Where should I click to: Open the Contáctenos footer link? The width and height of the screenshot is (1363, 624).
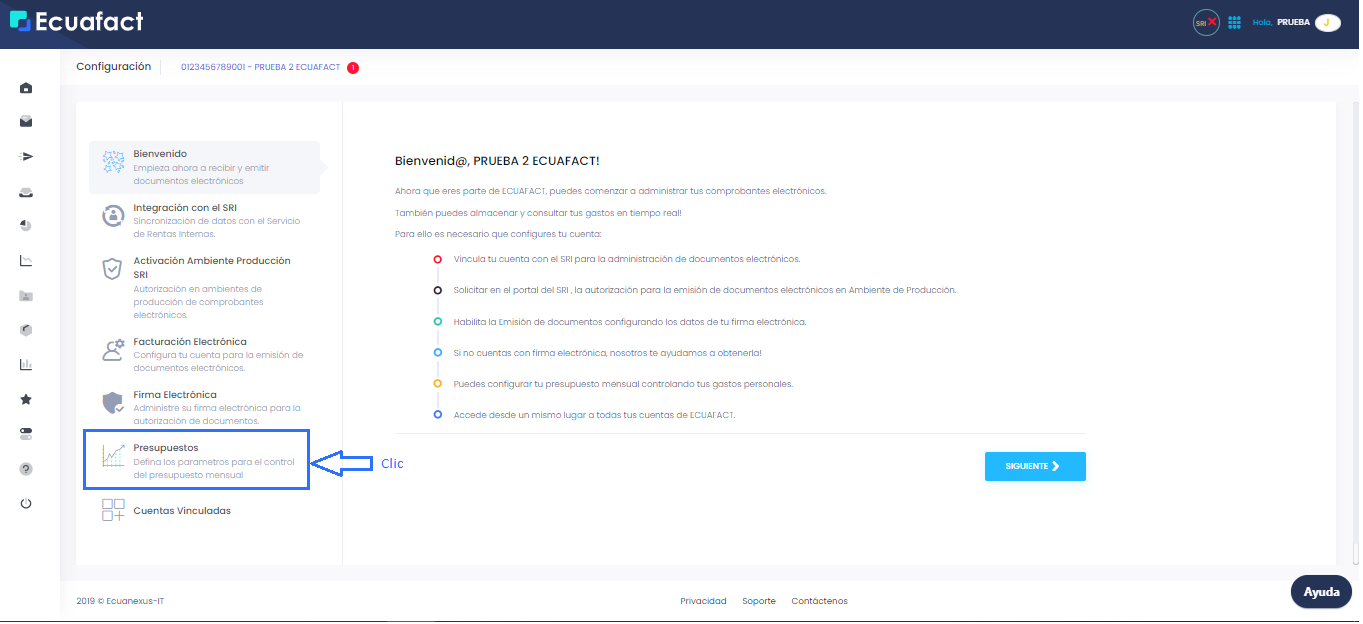(821, 601)
